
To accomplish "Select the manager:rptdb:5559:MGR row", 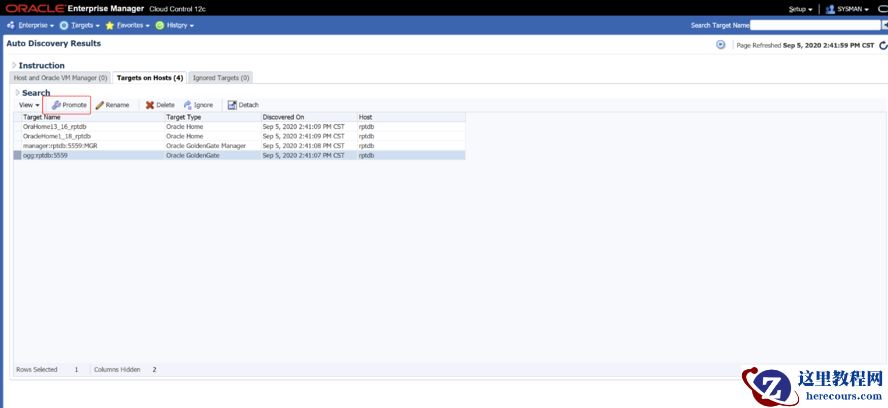I will 240,146.
